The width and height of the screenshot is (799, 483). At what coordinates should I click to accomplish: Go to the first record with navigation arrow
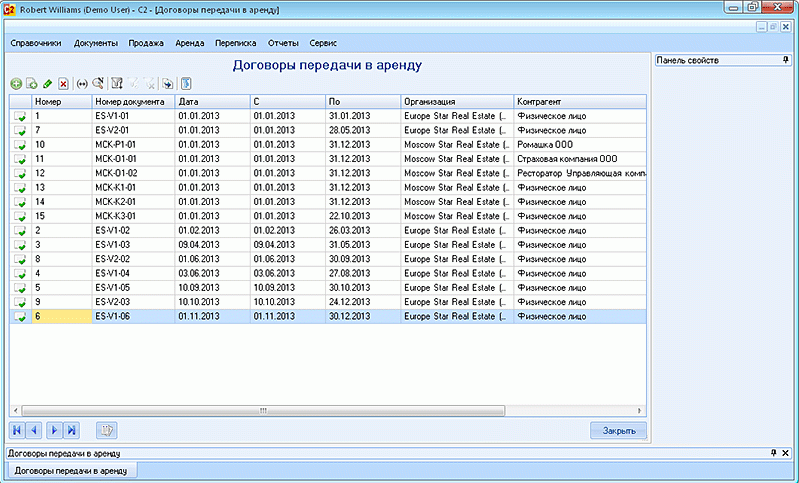point(17,430)
